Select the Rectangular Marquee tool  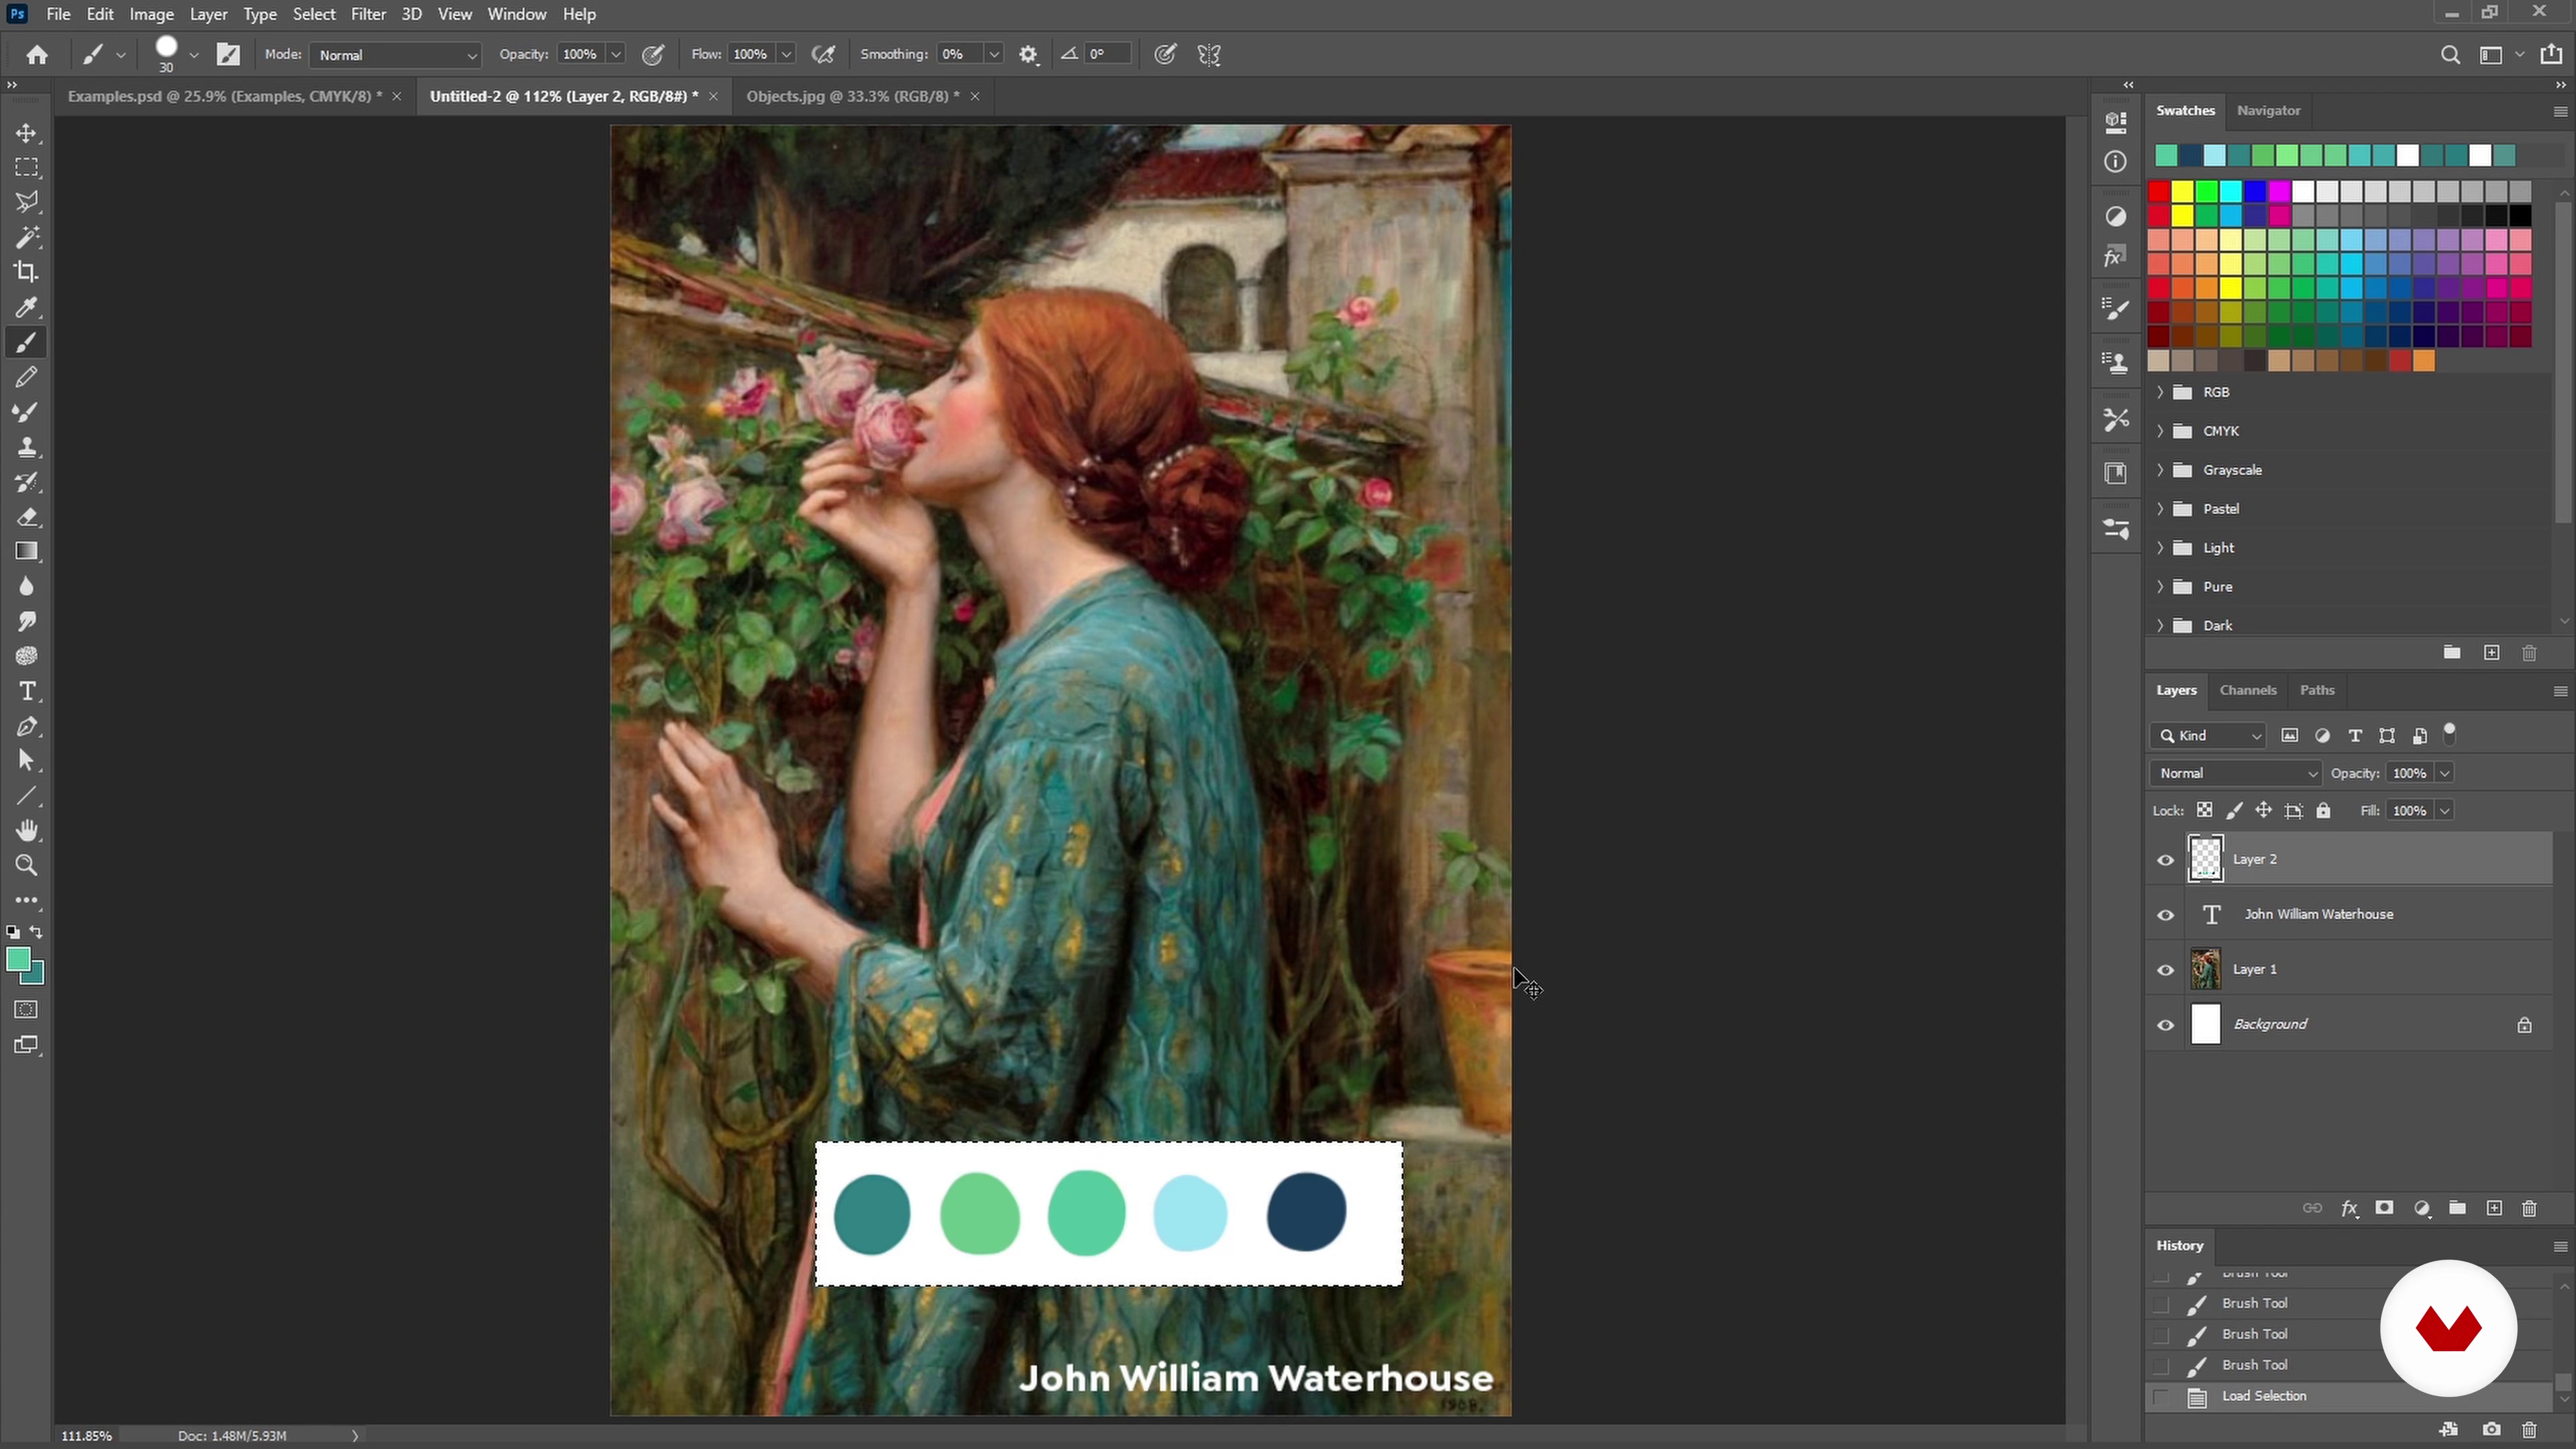point(27,167)
